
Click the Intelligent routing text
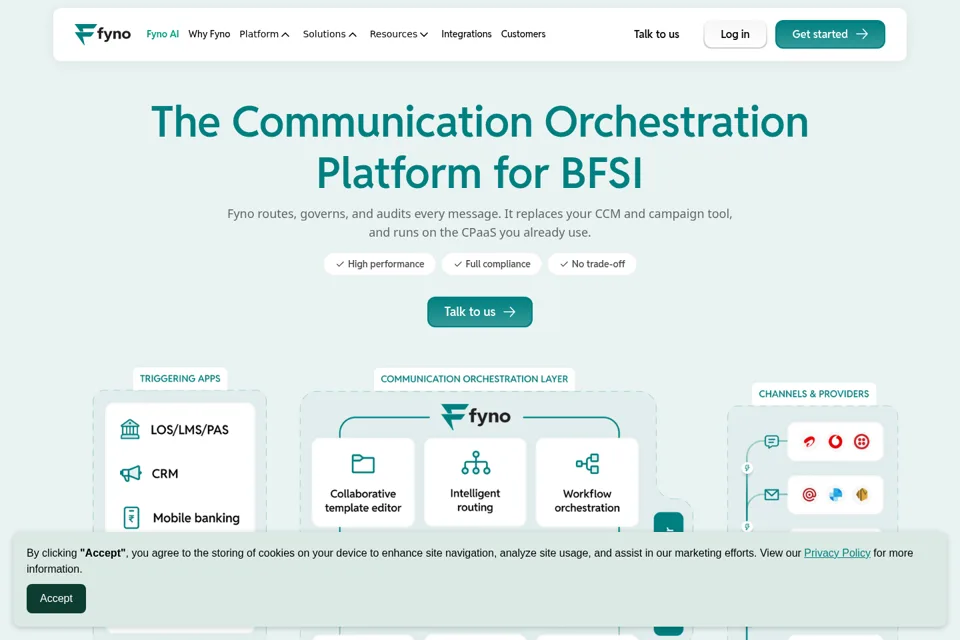click(x=475, y=500)
